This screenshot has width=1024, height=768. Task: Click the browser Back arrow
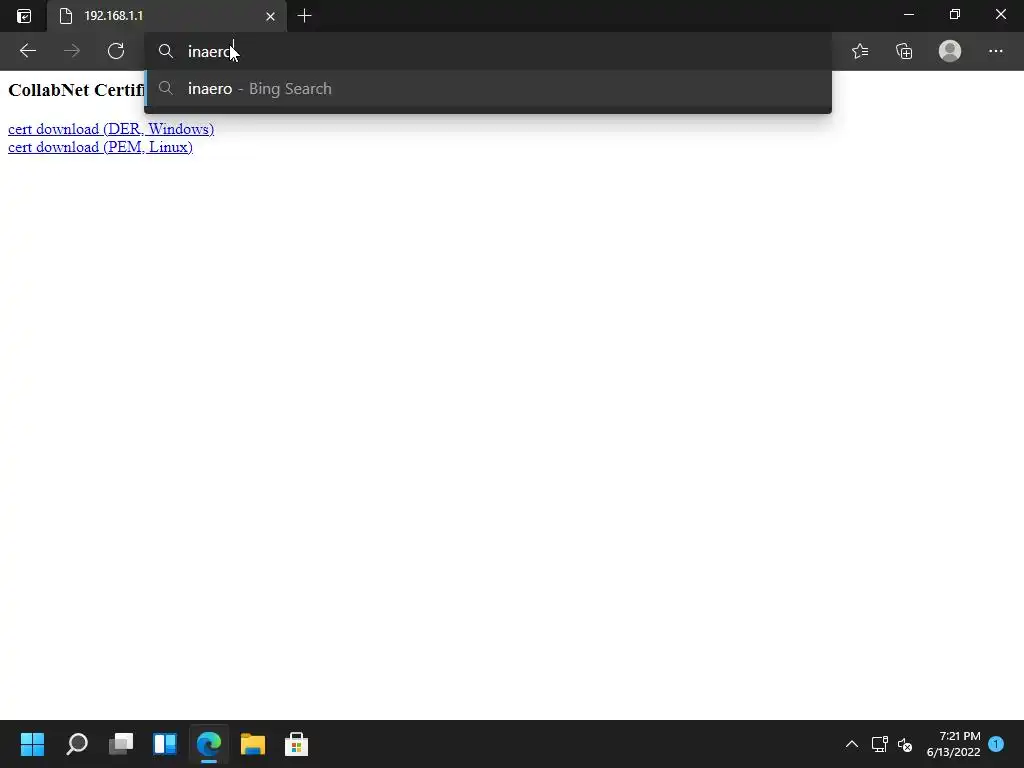pyautogui.click(x=27, y=51)
